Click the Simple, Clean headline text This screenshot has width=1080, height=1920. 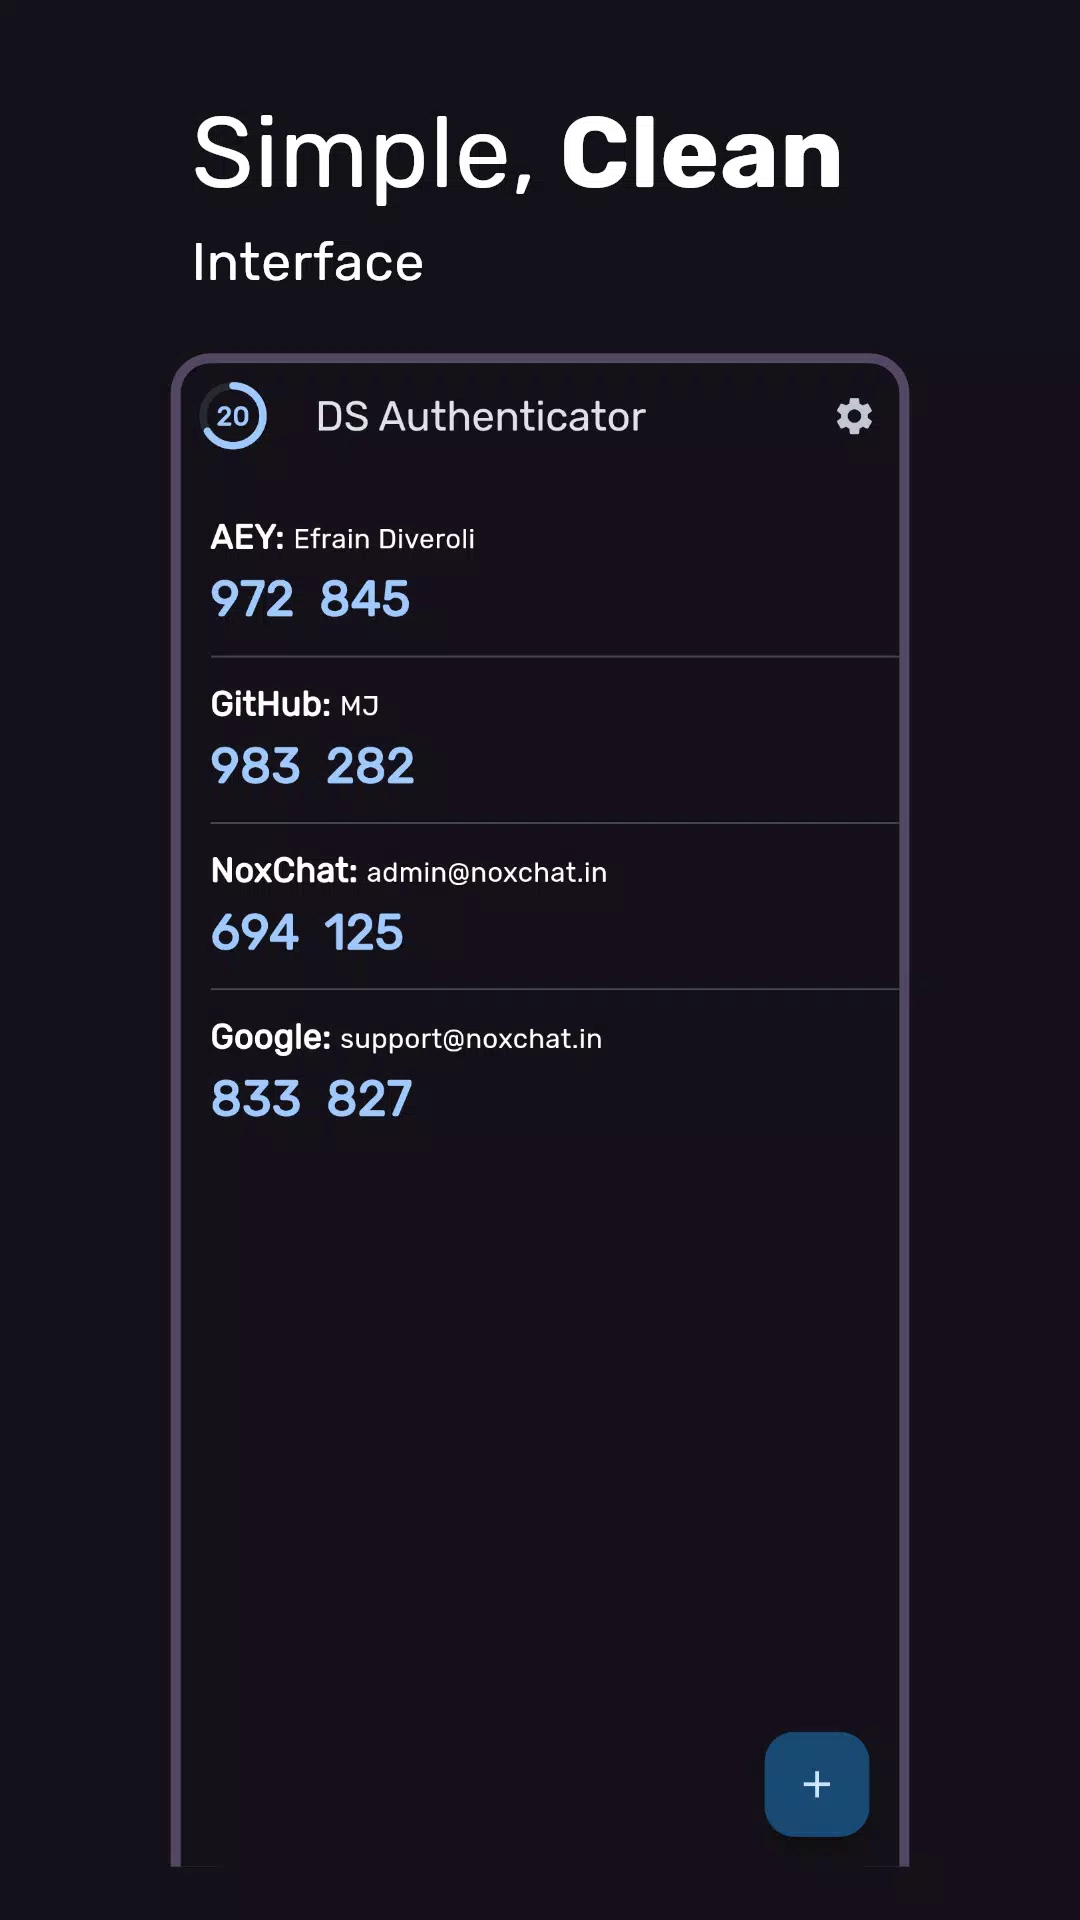tap(518, 153)
